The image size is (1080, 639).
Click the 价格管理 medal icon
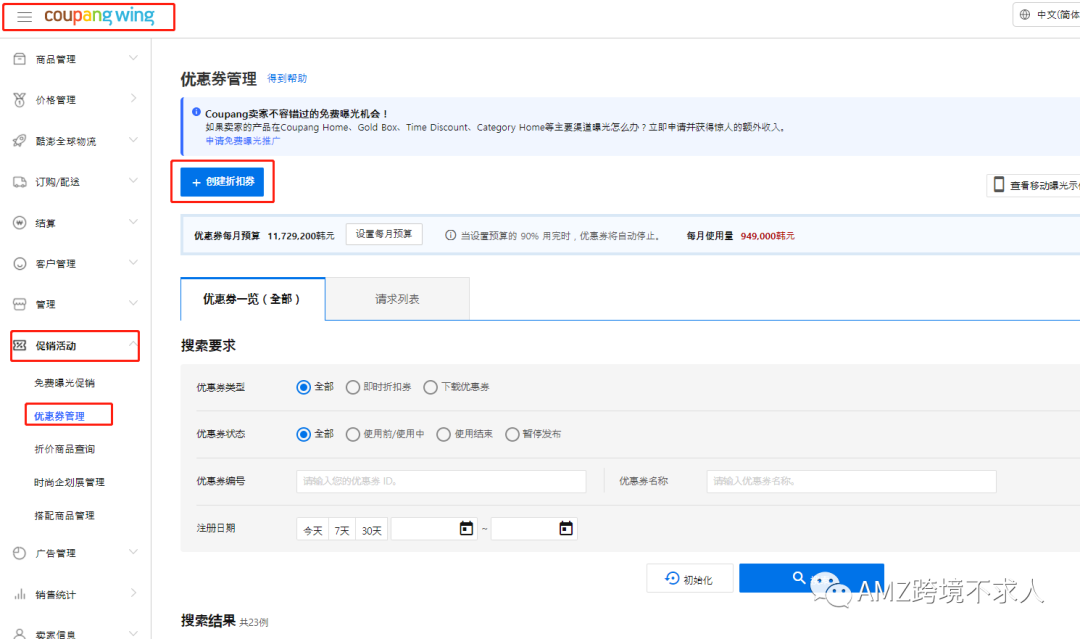pos(20,100)
